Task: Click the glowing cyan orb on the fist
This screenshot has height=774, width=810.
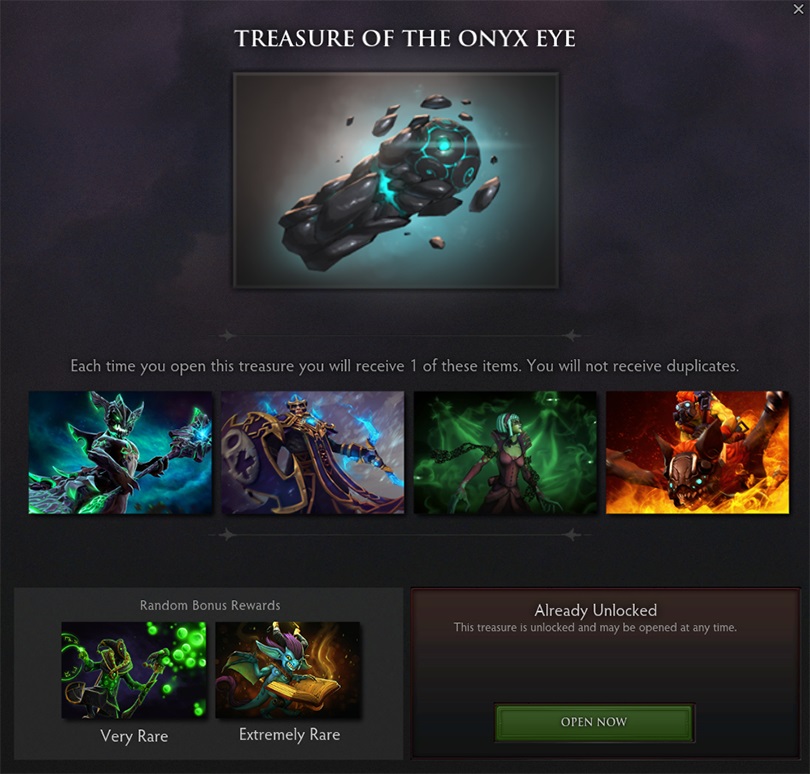Action: [x=443, y=146]
